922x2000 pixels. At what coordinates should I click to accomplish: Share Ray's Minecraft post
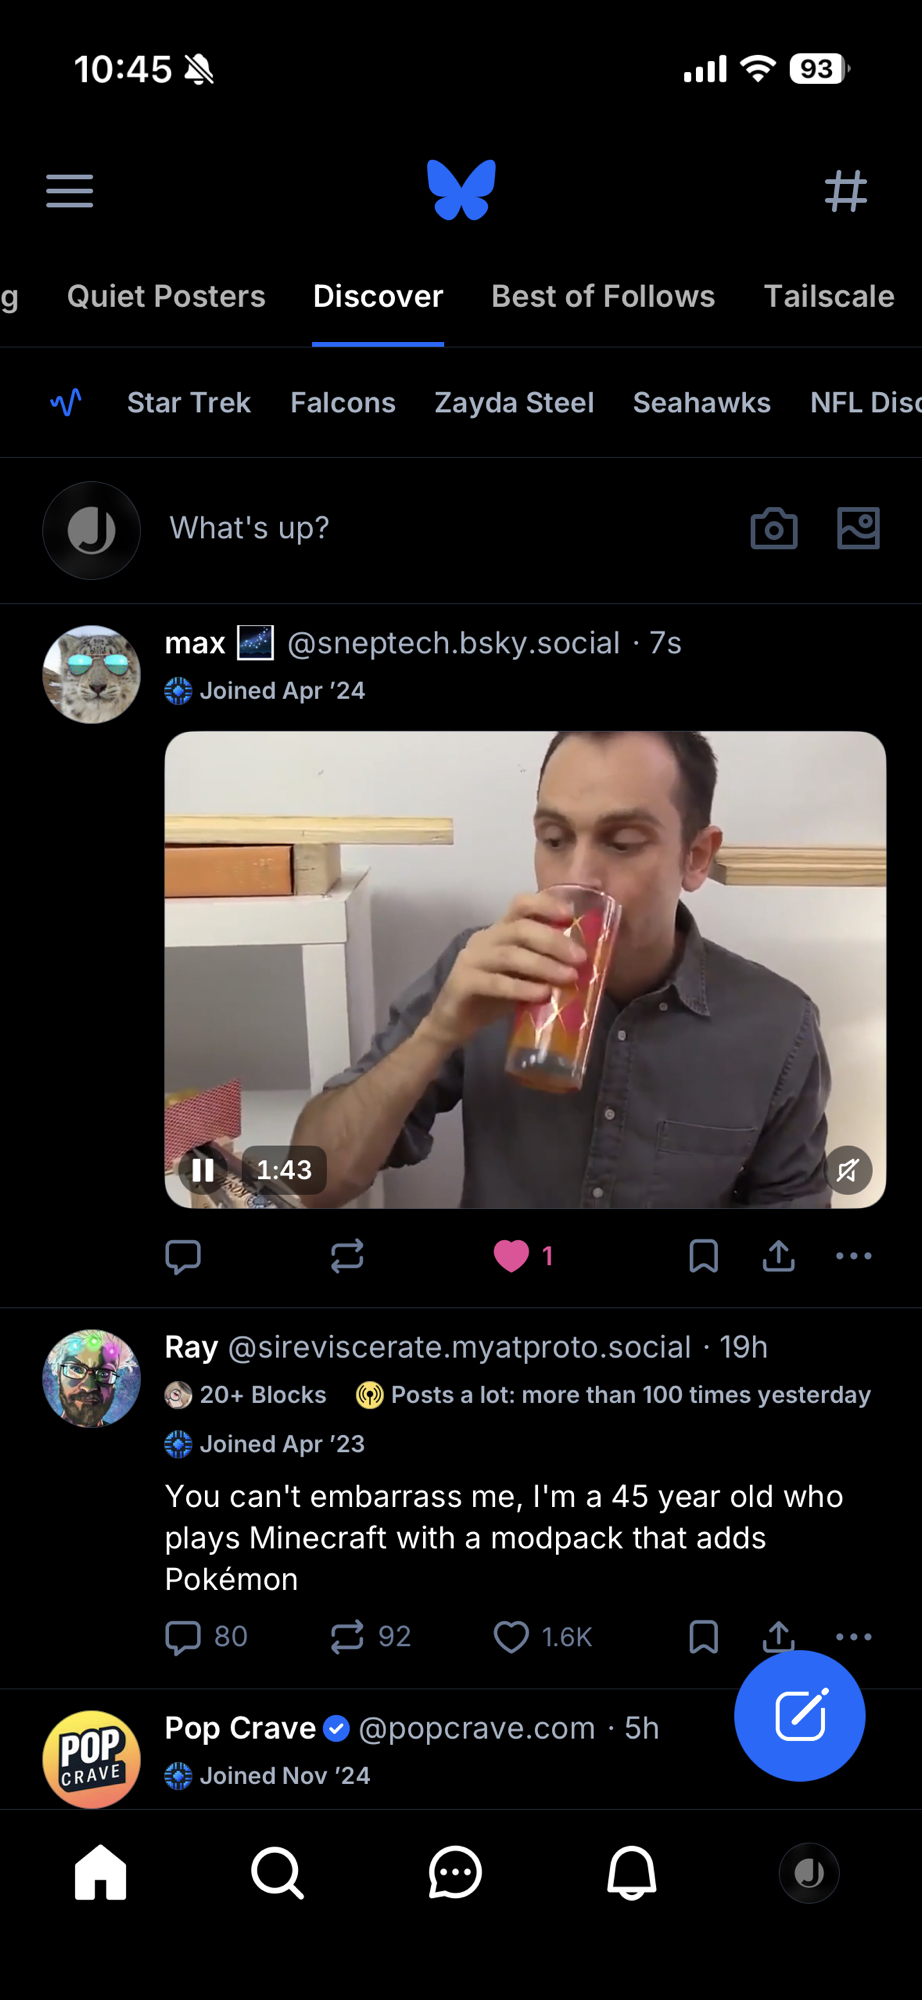pos(778,1636)
